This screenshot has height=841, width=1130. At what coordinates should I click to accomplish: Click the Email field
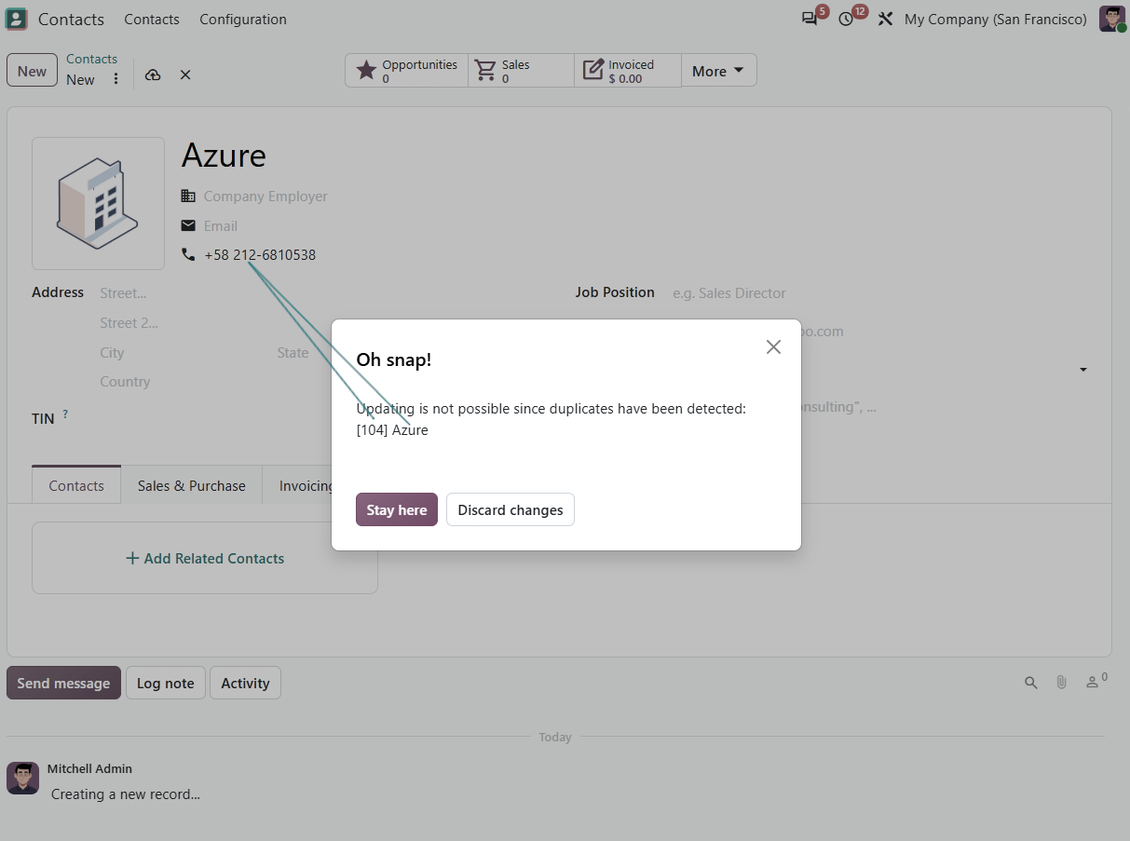[x=221, y=226]
